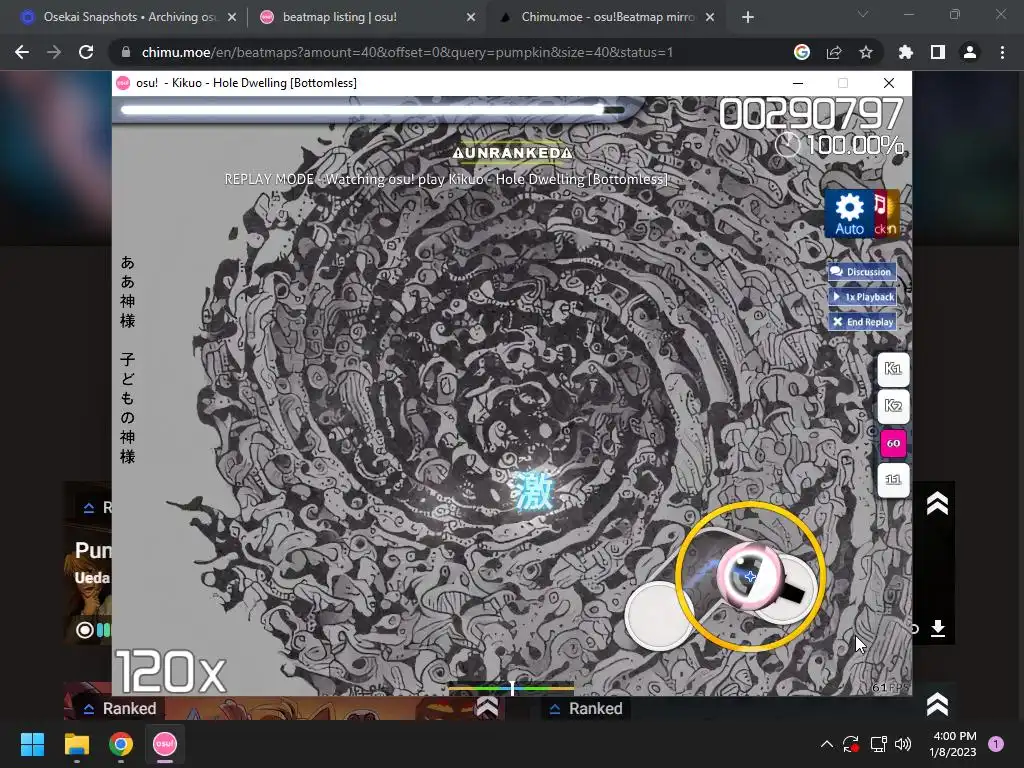
Task: Click End Replay button
Action: 862,321
